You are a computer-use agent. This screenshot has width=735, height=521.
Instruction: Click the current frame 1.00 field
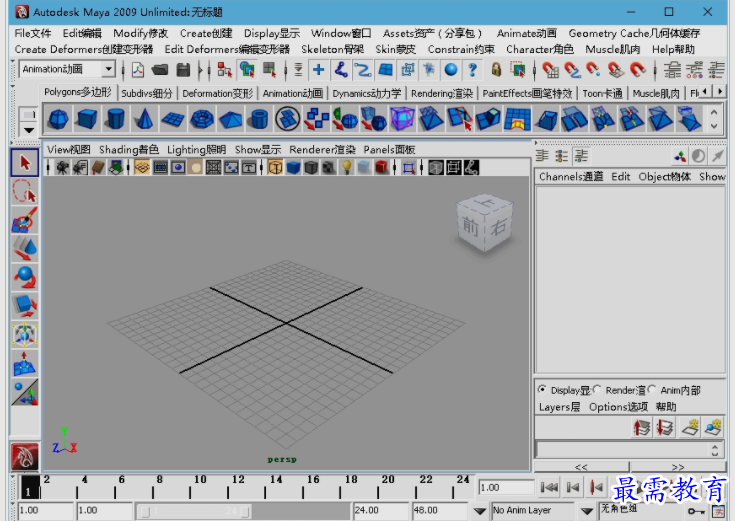506,488
